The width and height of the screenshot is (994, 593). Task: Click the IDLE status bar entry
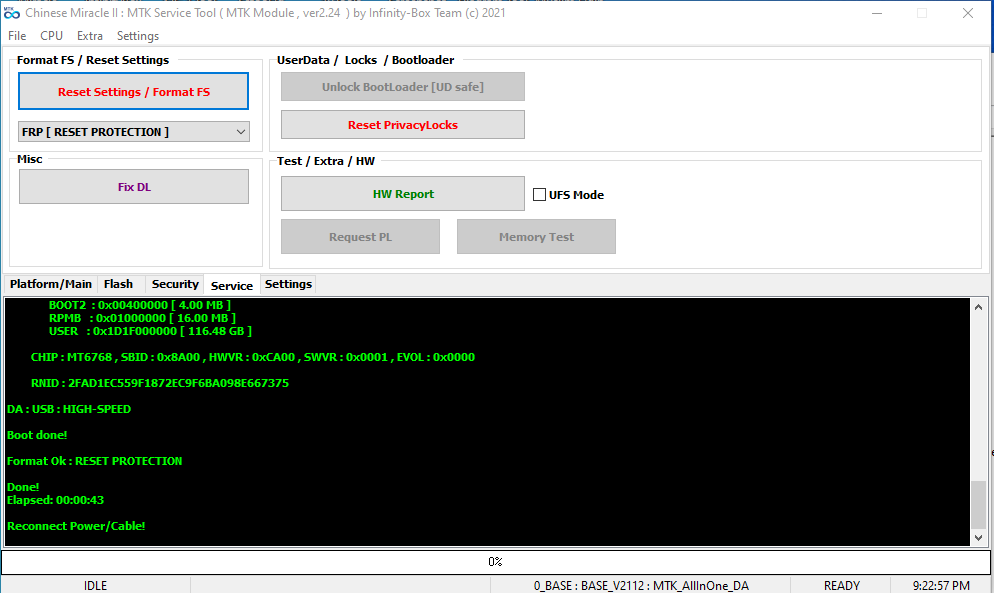pos(95,585)
